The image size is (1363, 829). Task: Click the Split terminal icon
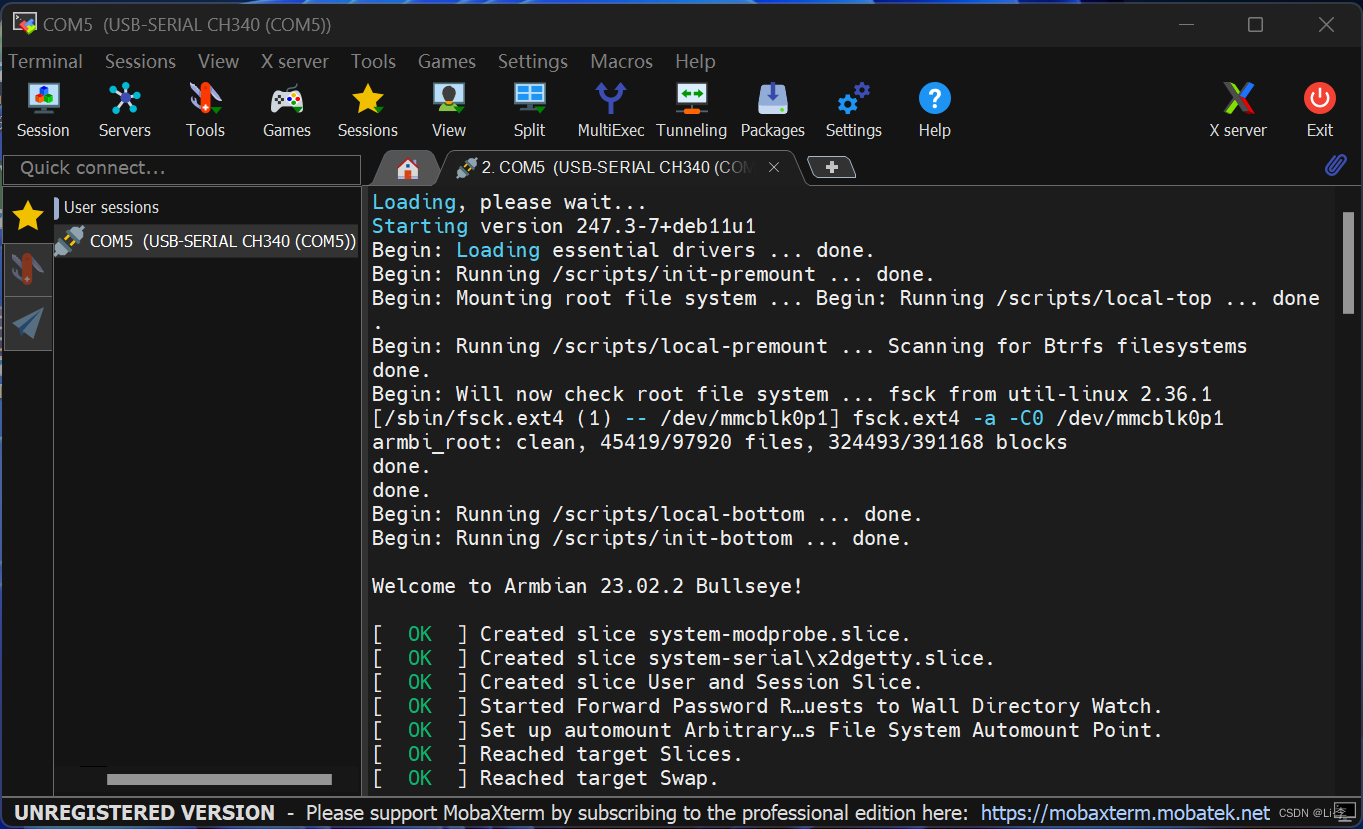(x=529, y=110)
